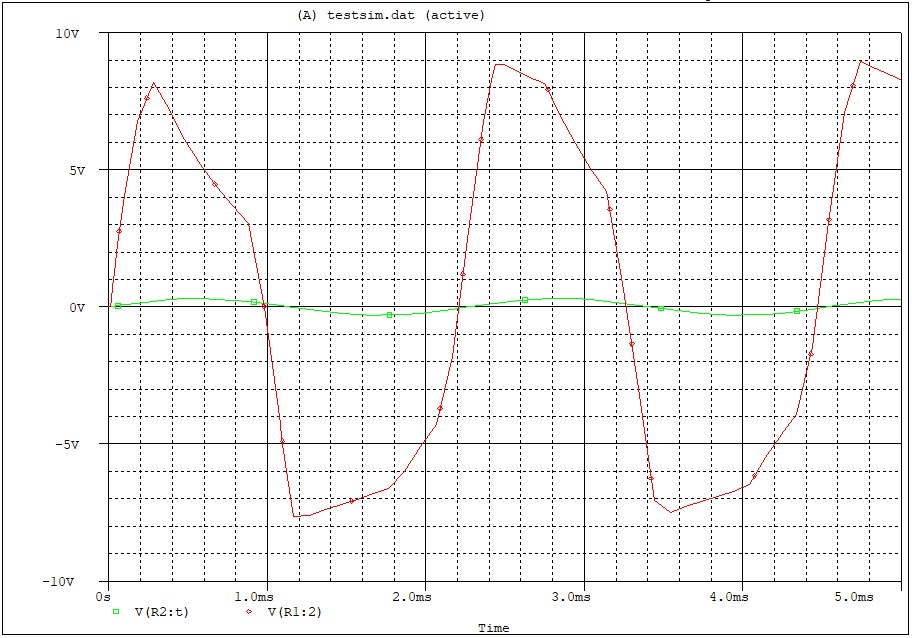Click the 10V Y-axis label
Screen dimensions: 912x638
click(x=67, y=33)
